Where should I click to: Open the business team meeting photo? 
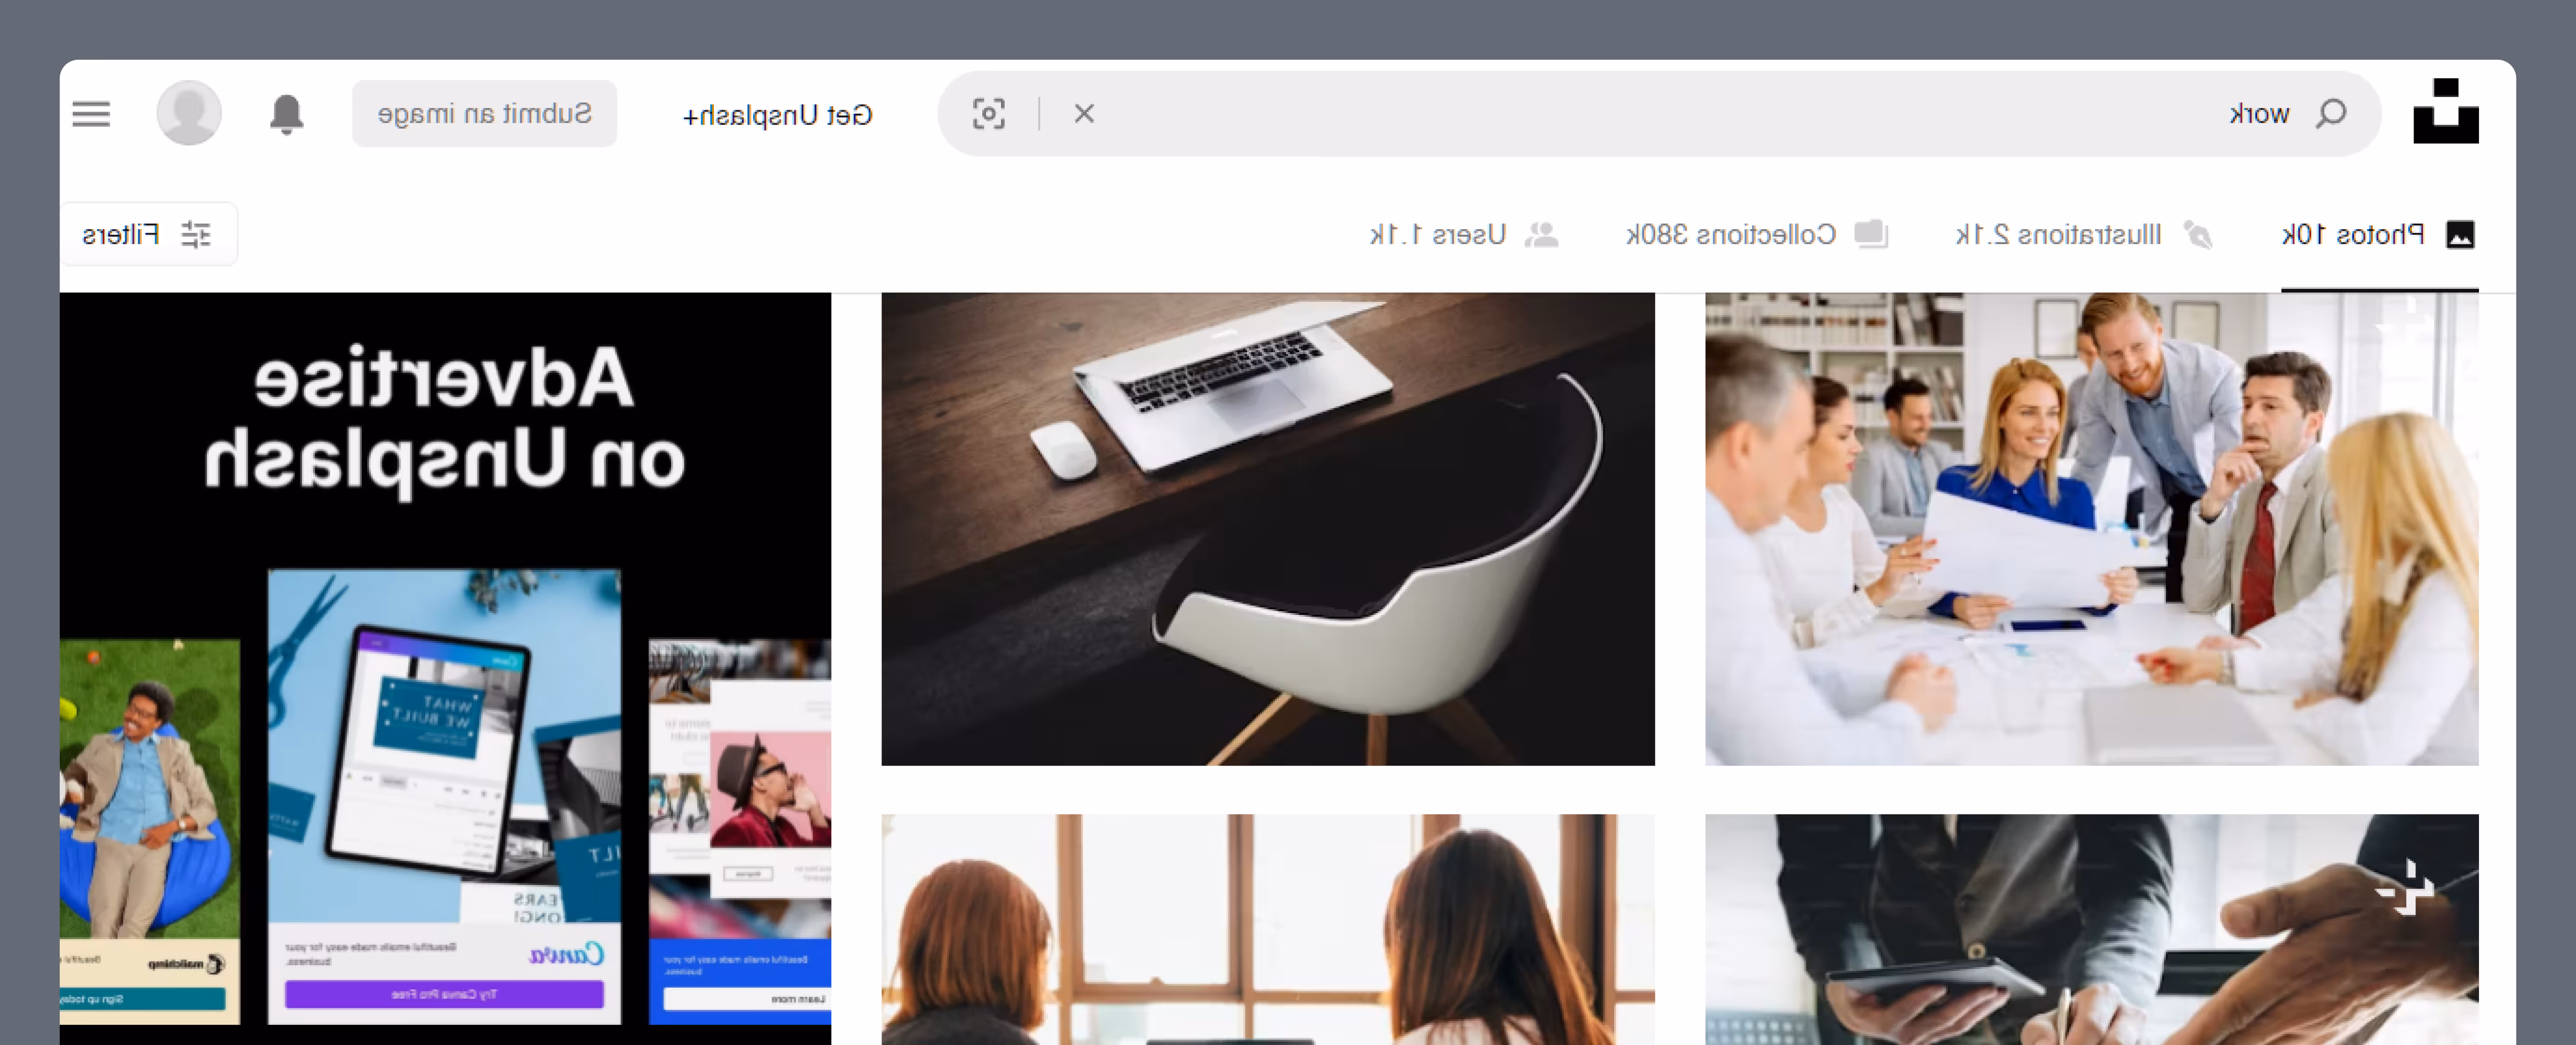[x=2092, y=529]
